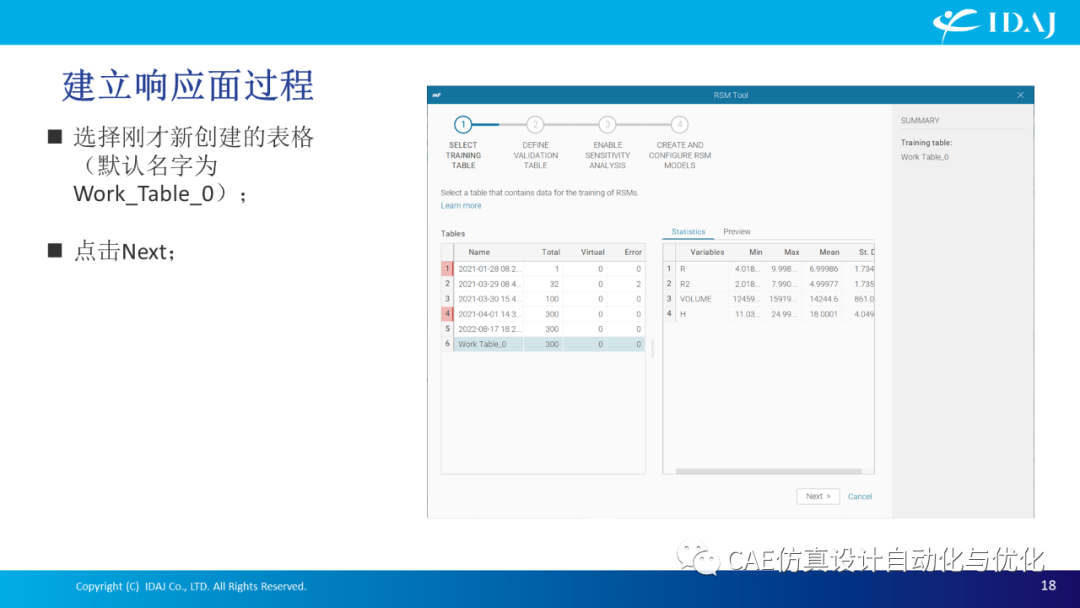Click the RSM Tool title bar app icon
The width and height of the screenshot is (1080, 608).
tap(436, 95)
